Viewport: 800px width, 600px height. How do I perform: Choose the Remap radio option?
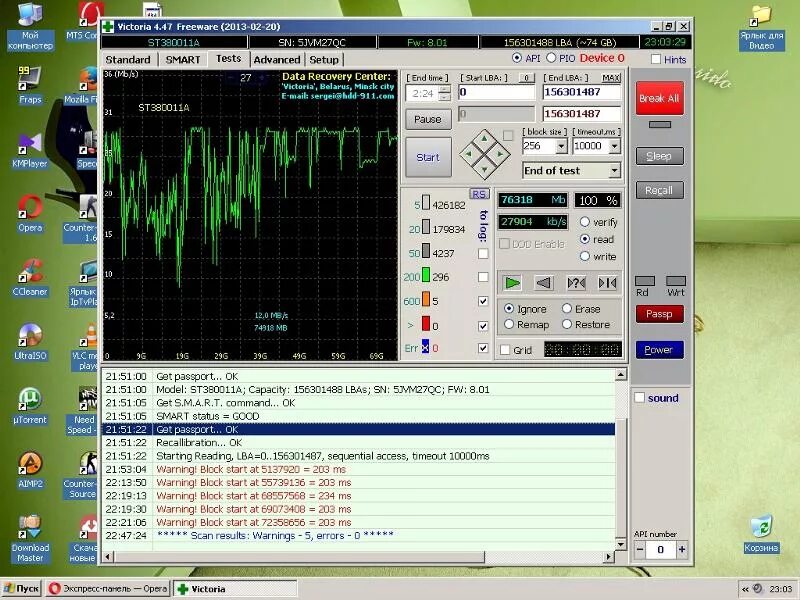(x=509, y=324)
